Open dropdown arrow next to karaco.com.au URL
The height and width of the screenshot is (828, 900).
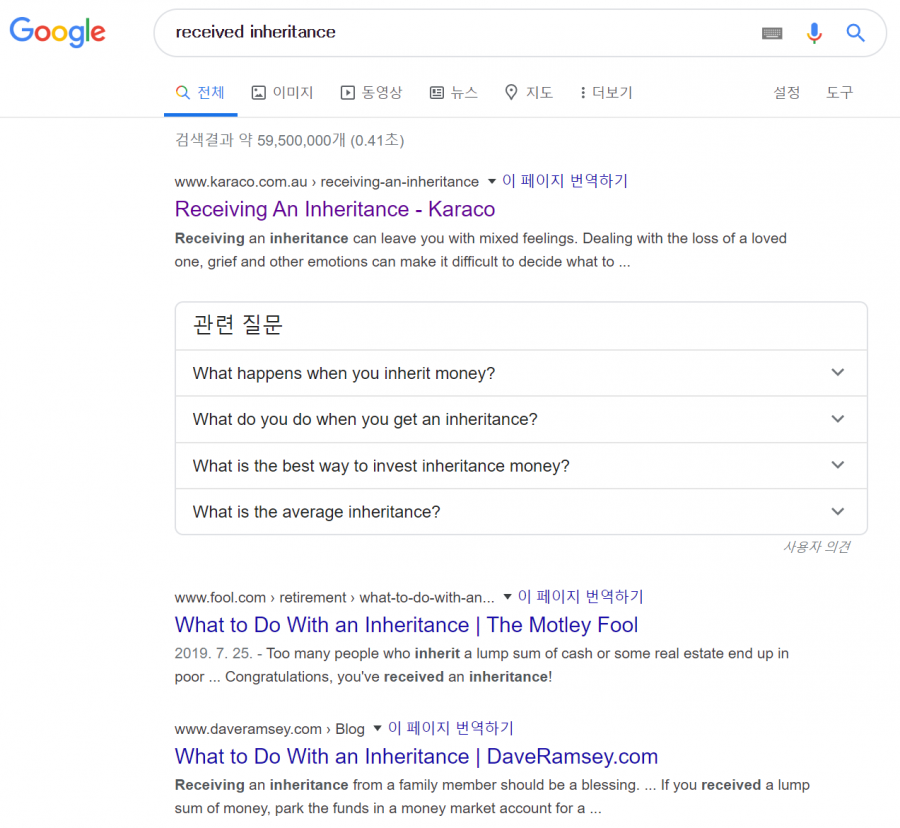pos(492,182)
